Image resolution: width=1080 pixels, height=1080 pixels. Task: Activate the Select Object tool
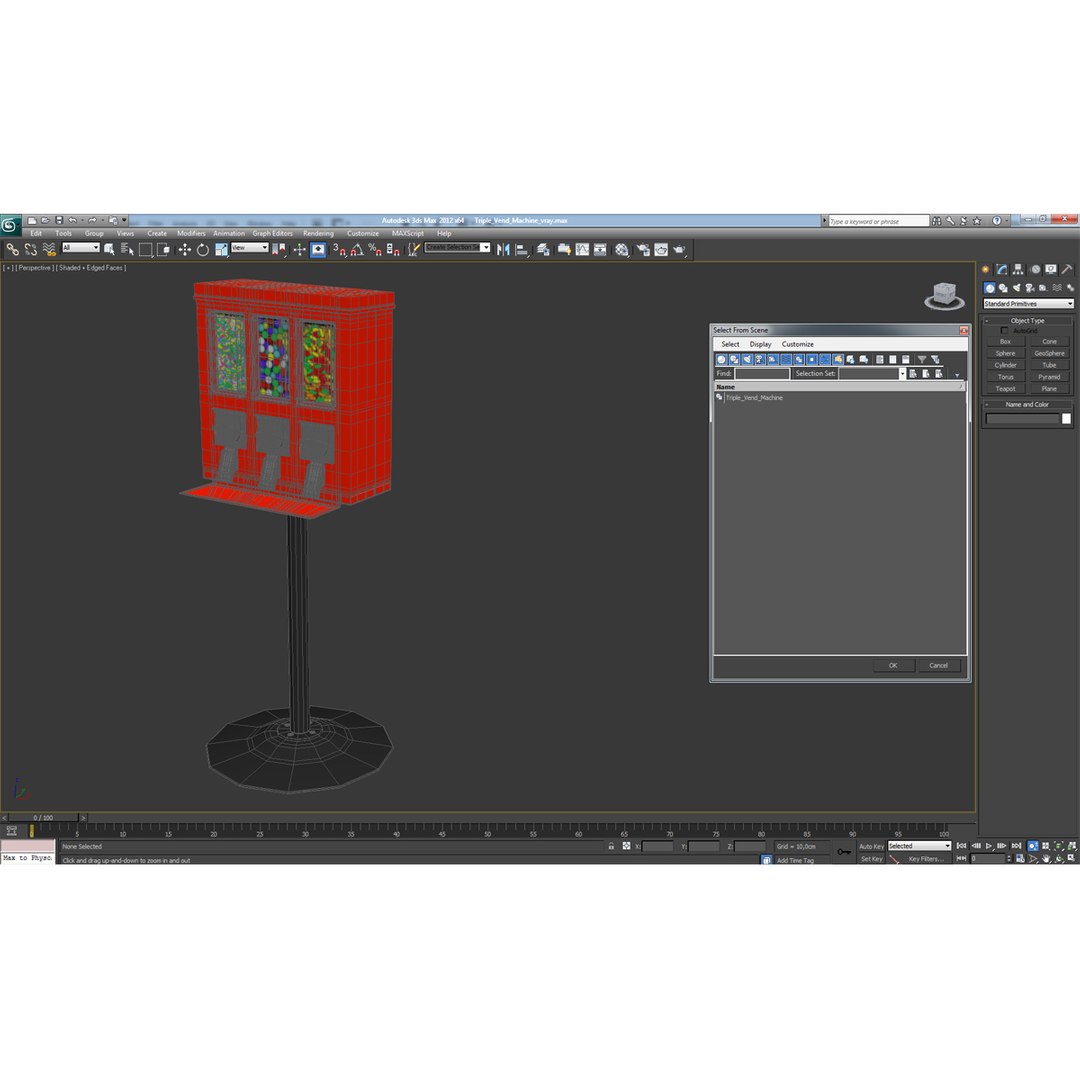pyautogui.click(x=109, y=249)
